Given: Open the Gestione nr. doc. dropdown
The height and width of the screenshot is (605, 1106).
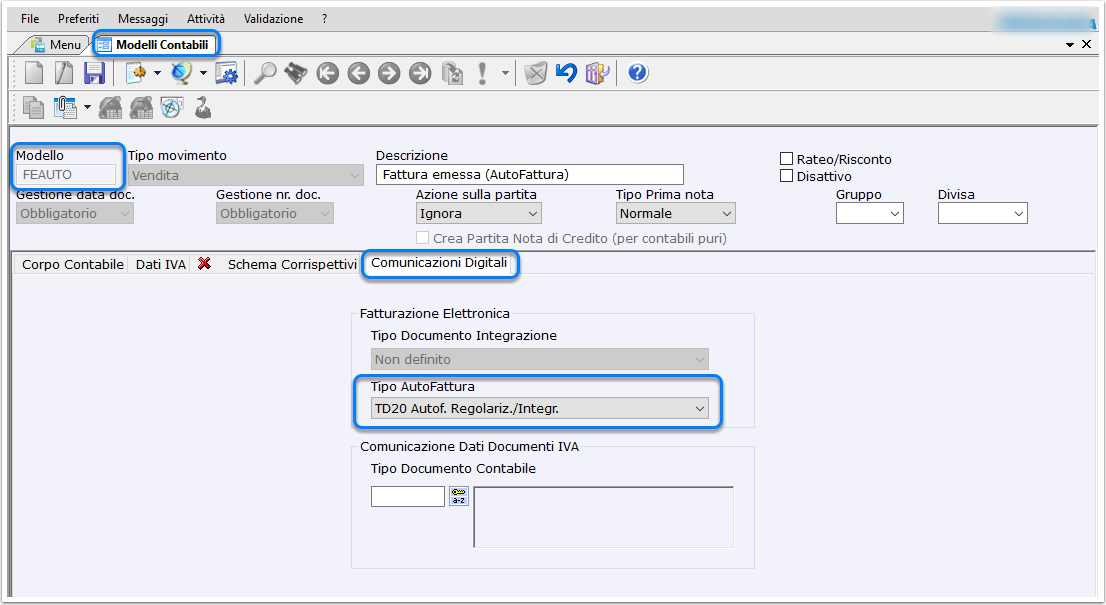Looking at the screenshot, I should (x=274, y=213).
